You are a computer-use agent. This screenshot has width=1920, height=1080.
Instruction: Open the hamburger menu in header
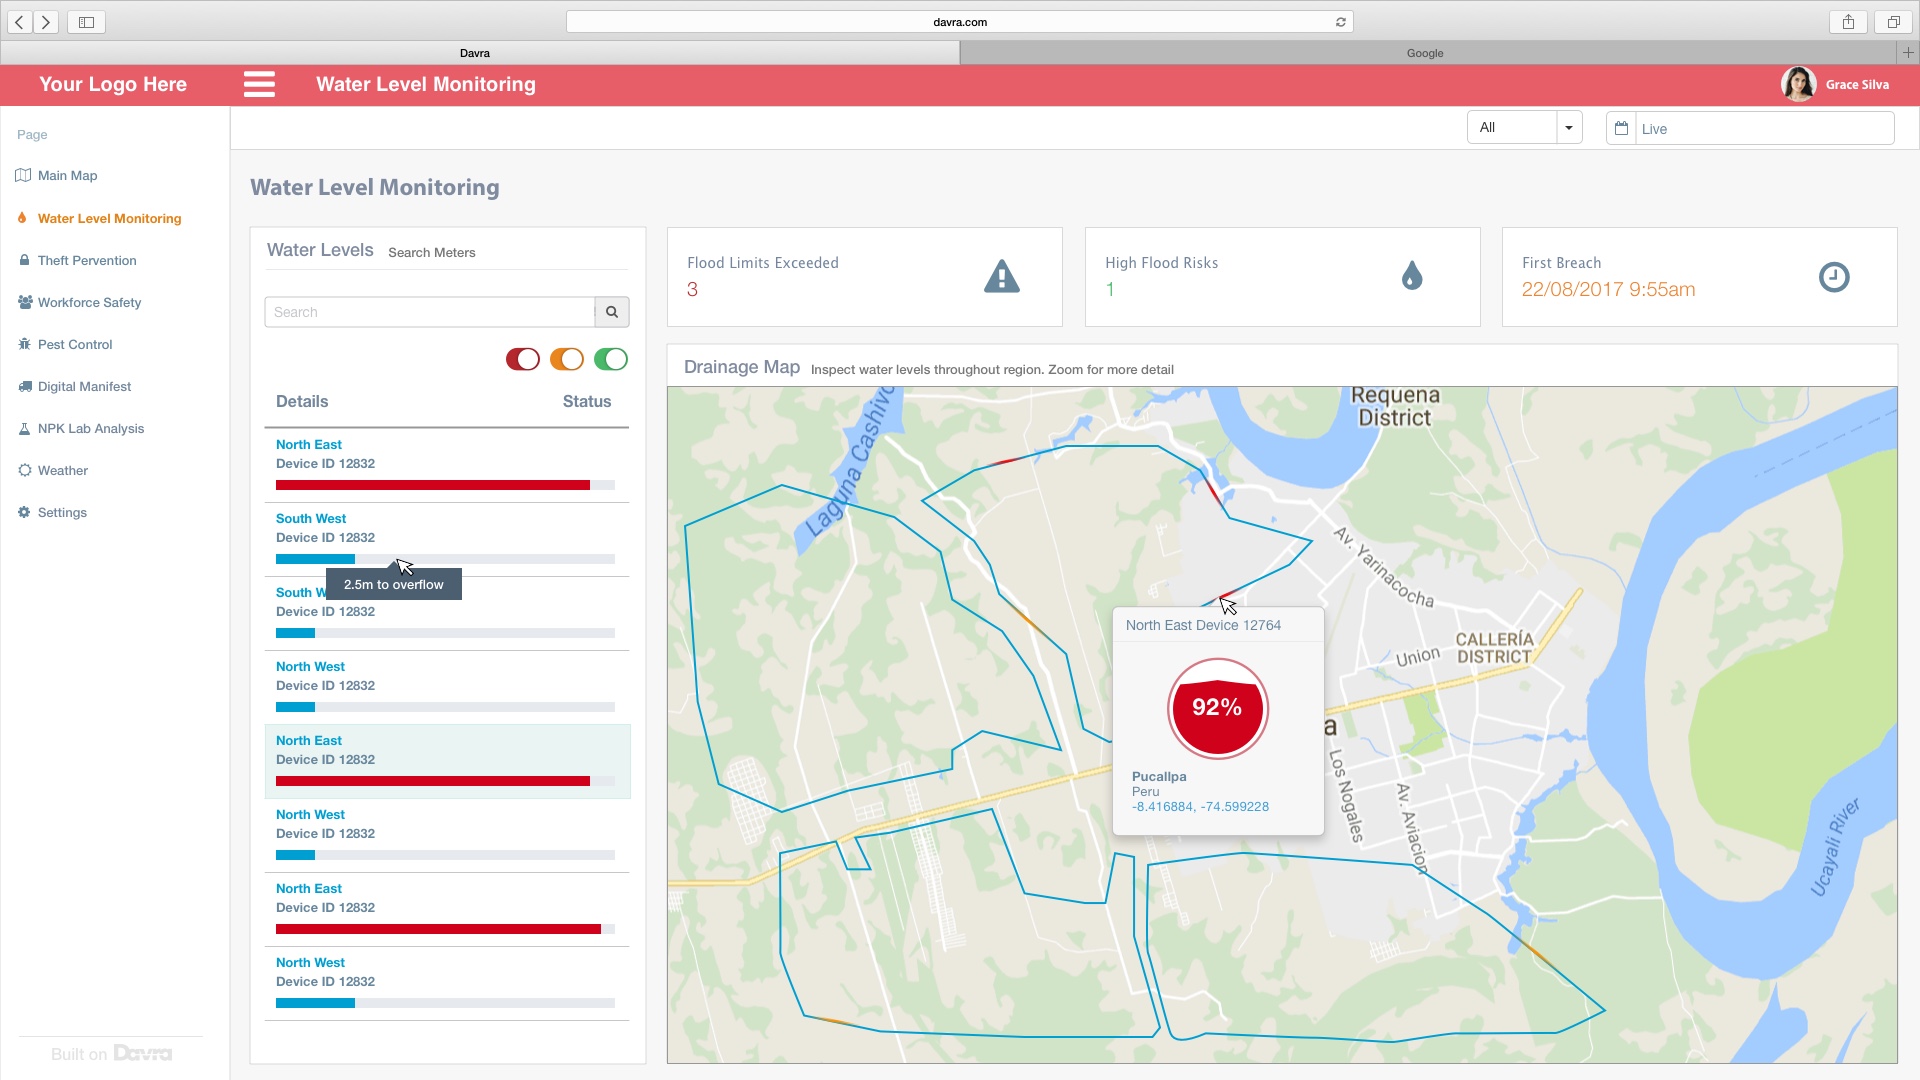(x=259, y=84)
